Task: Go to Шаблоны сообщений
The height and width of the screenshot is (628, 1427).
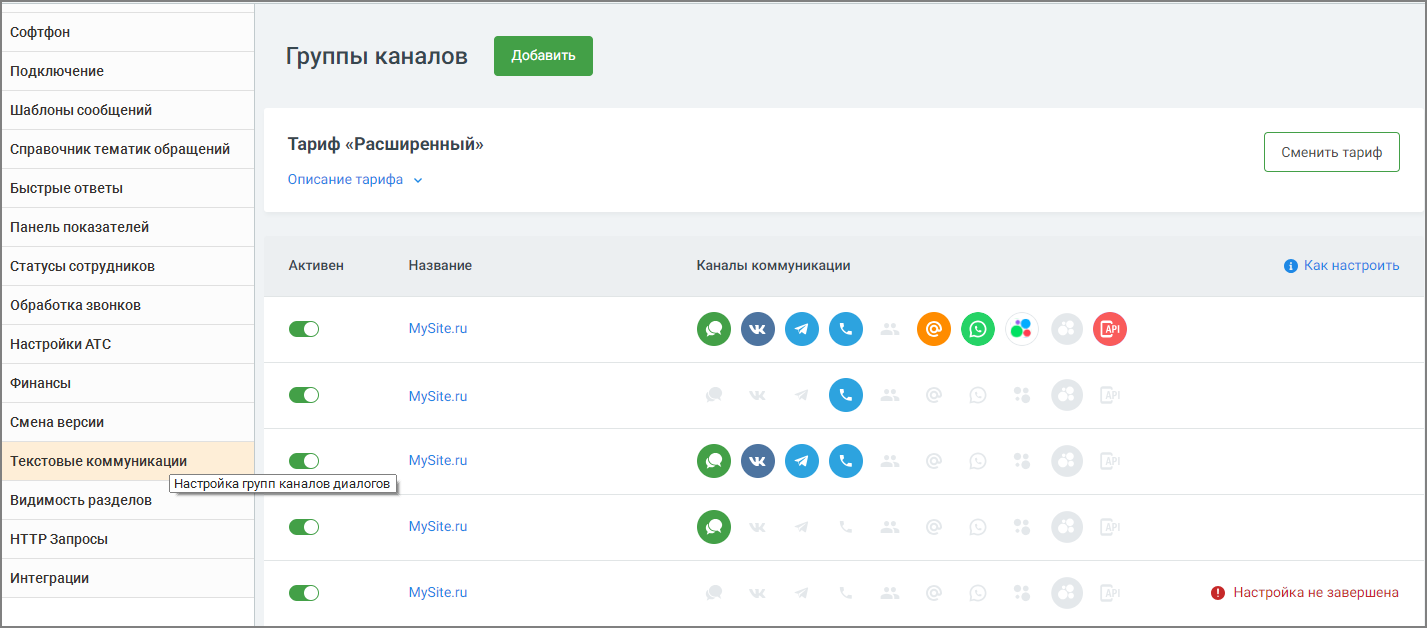Action: coord(127,110)
